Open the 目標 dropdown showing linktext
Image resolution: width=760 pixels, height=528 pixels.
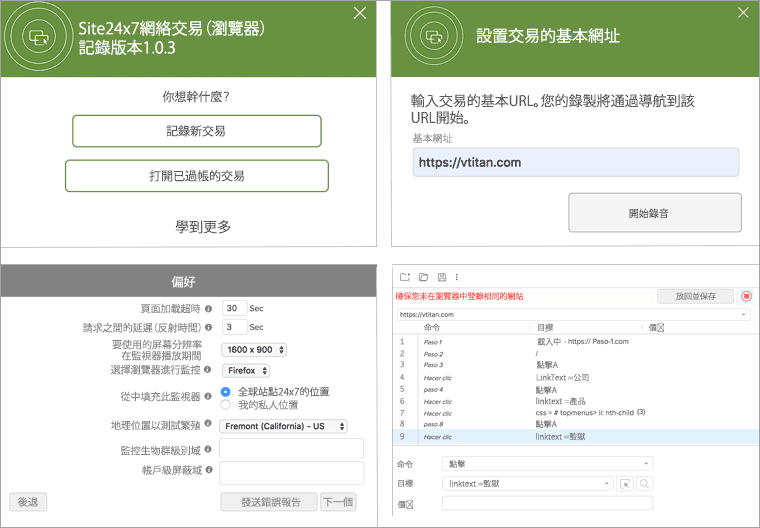coord(528,483)
